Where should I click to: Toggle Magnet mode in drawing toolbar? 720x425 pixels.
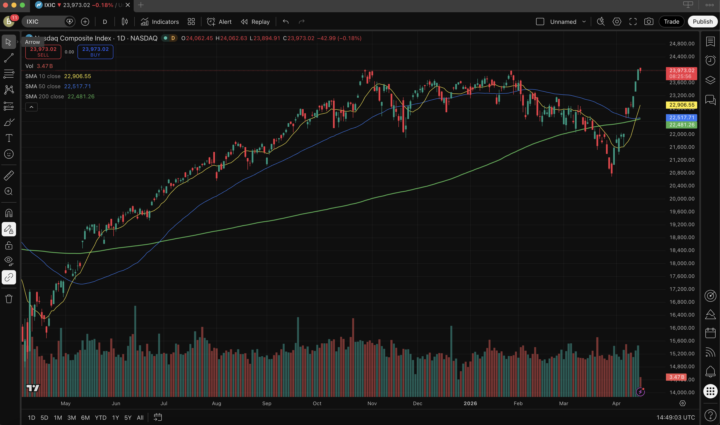(9, 213)
